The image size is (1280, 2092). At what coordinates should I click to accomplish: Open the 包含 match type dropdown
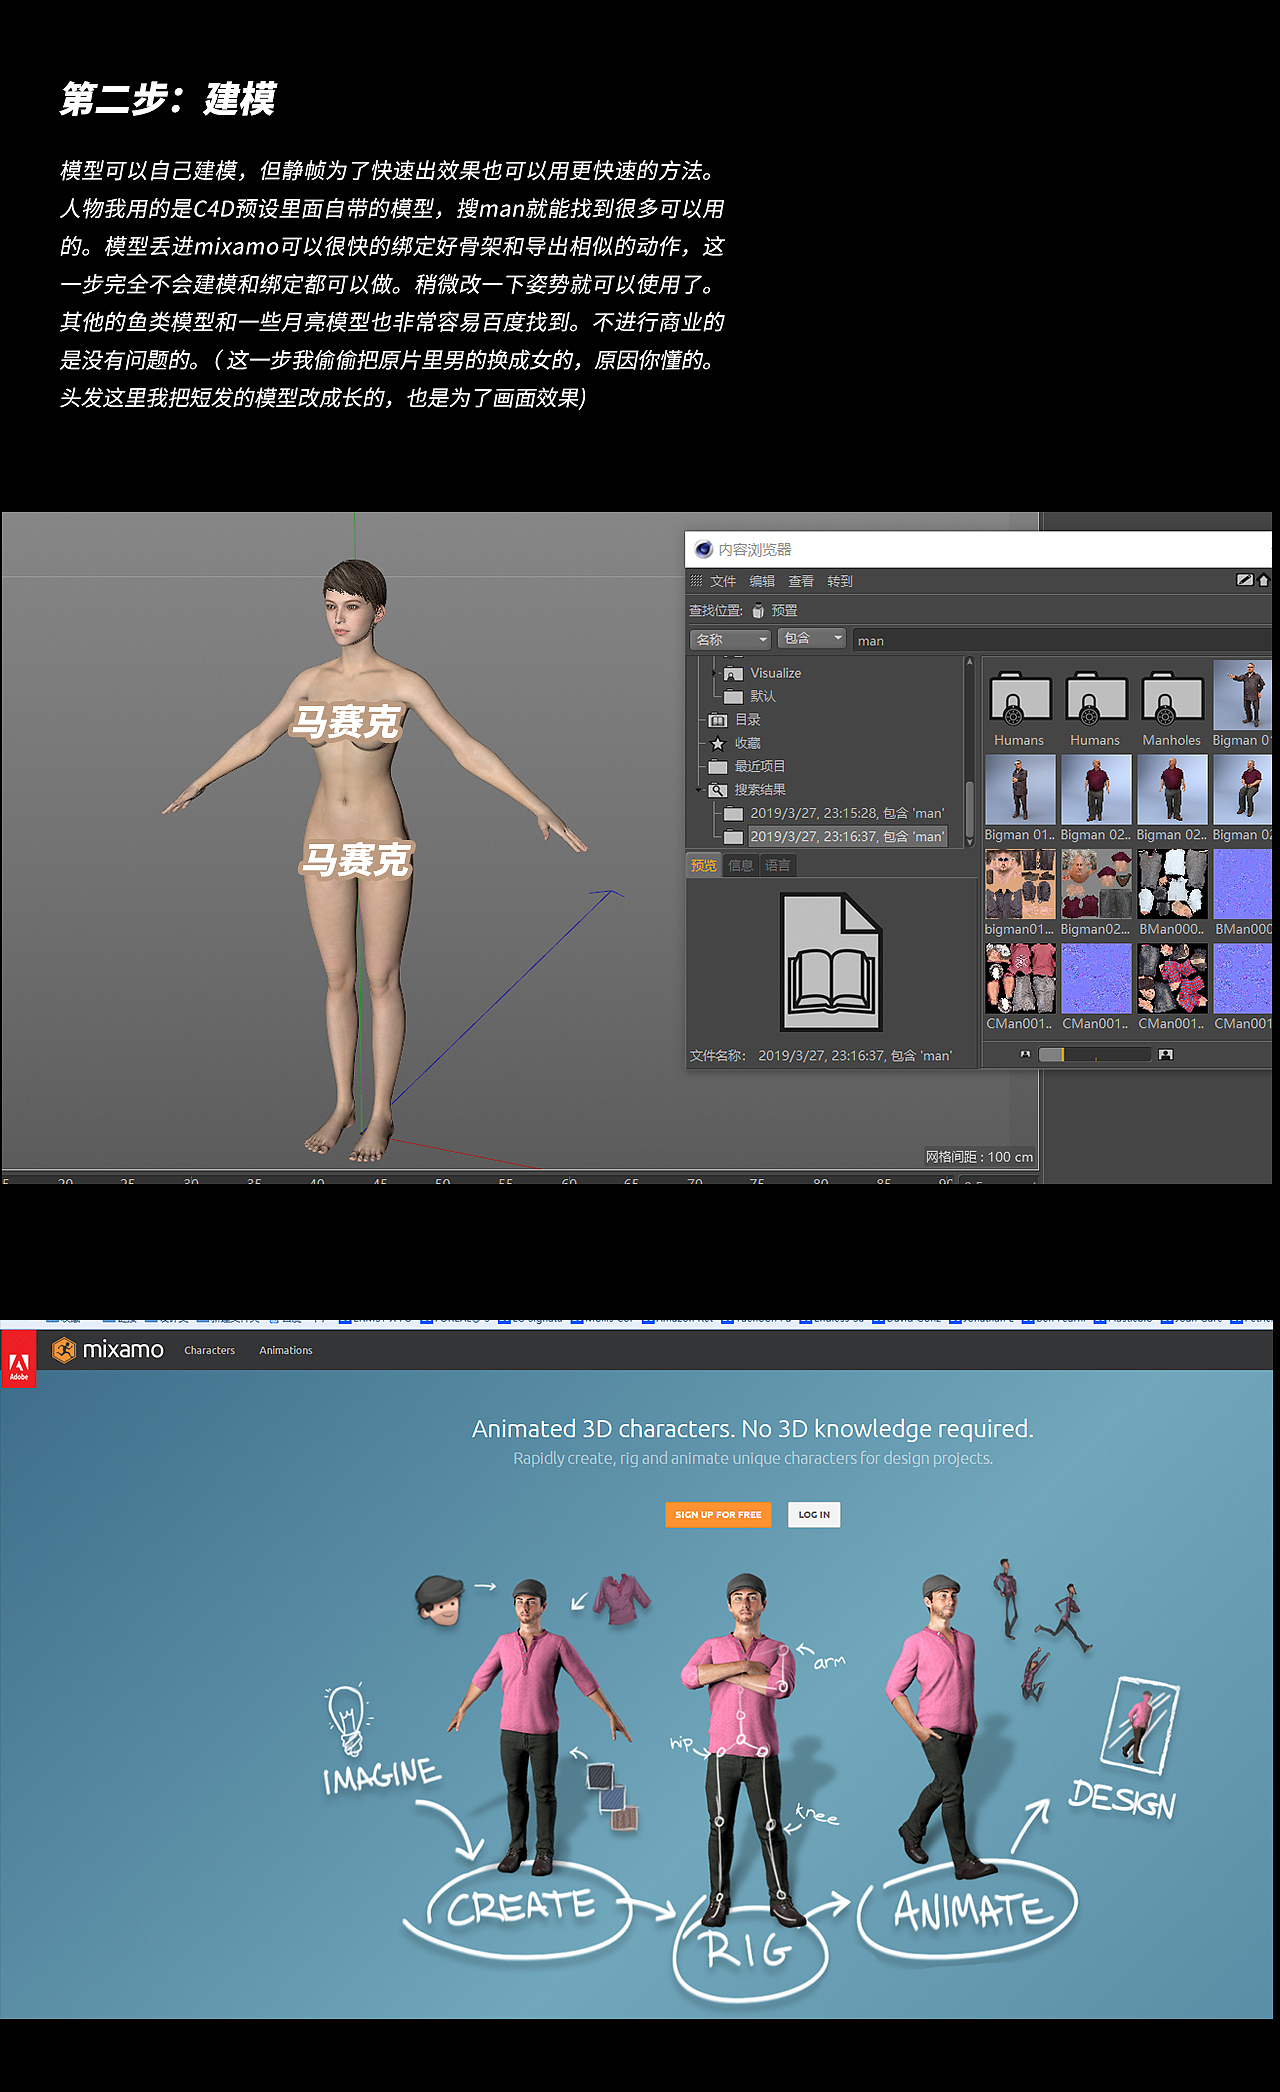(812, 638)
